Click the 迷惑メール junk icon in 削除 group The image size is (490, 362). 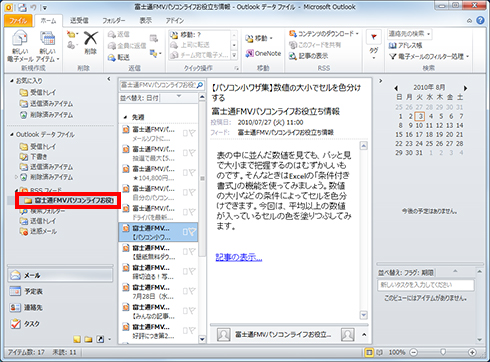point(71,45)
